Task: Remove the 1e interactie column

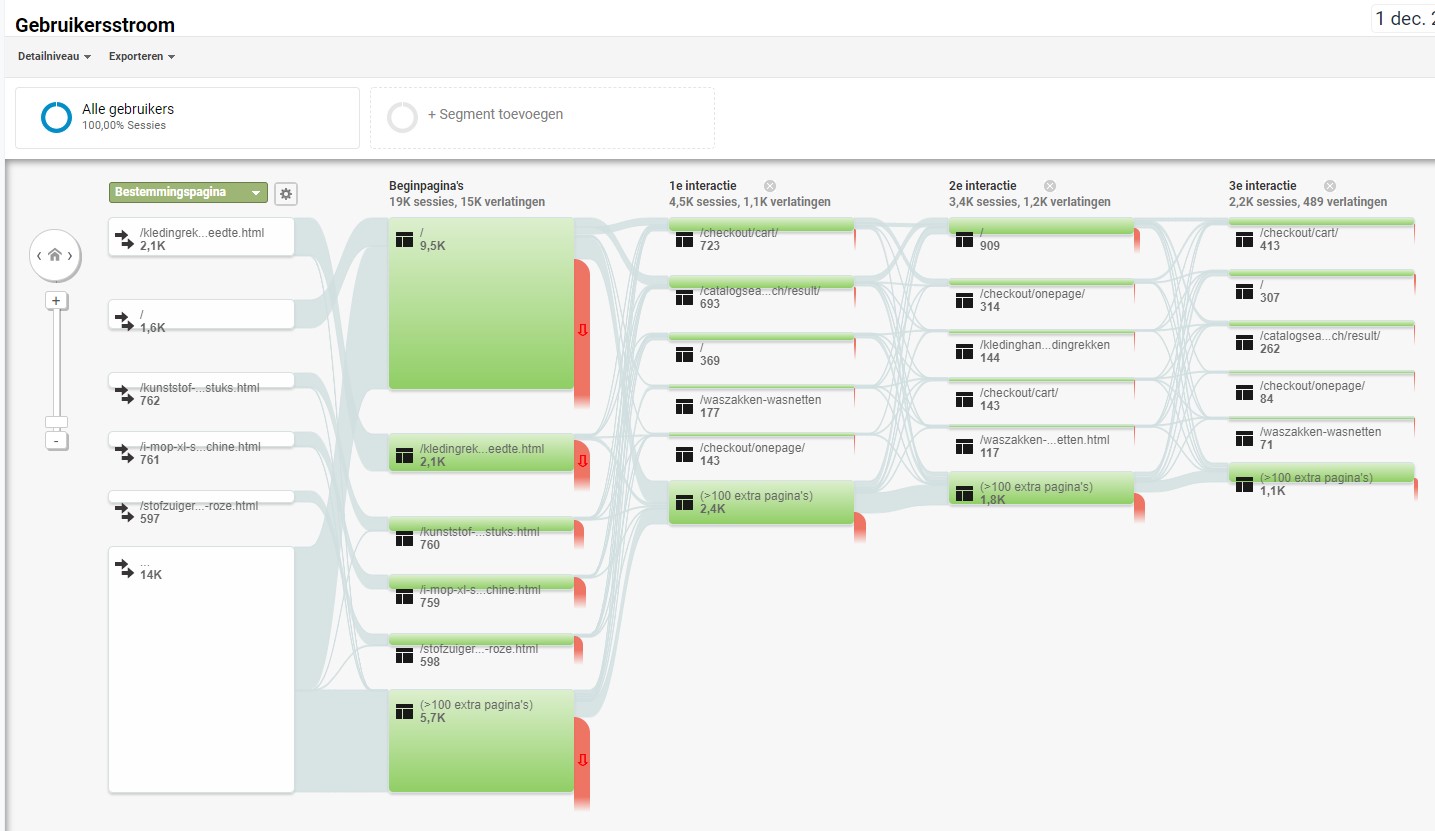Action: pyautogui.click(x=769, y=186)
